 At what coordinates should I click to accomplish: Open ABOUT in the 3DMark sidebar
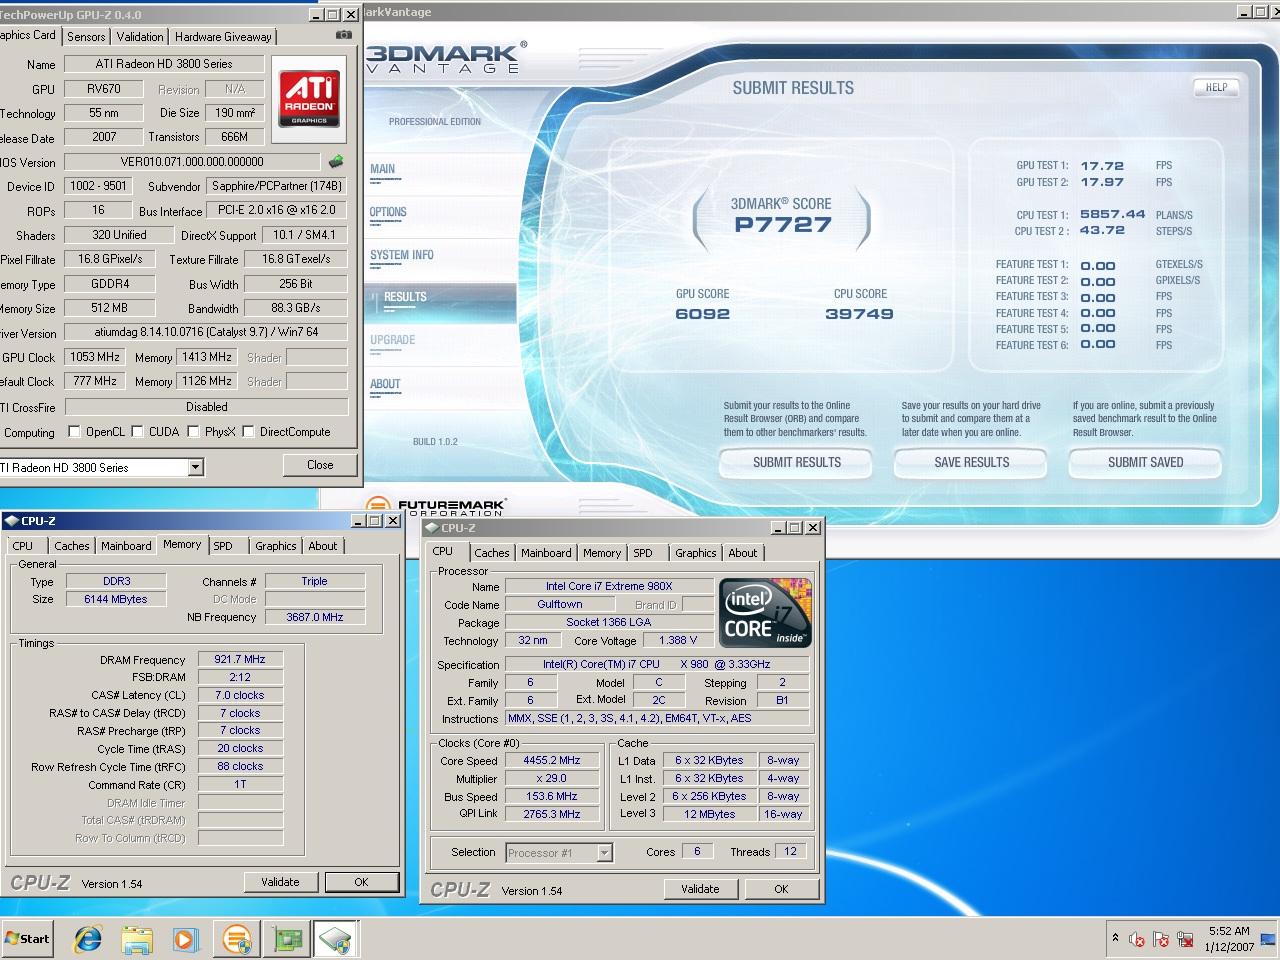click(385, 384)
